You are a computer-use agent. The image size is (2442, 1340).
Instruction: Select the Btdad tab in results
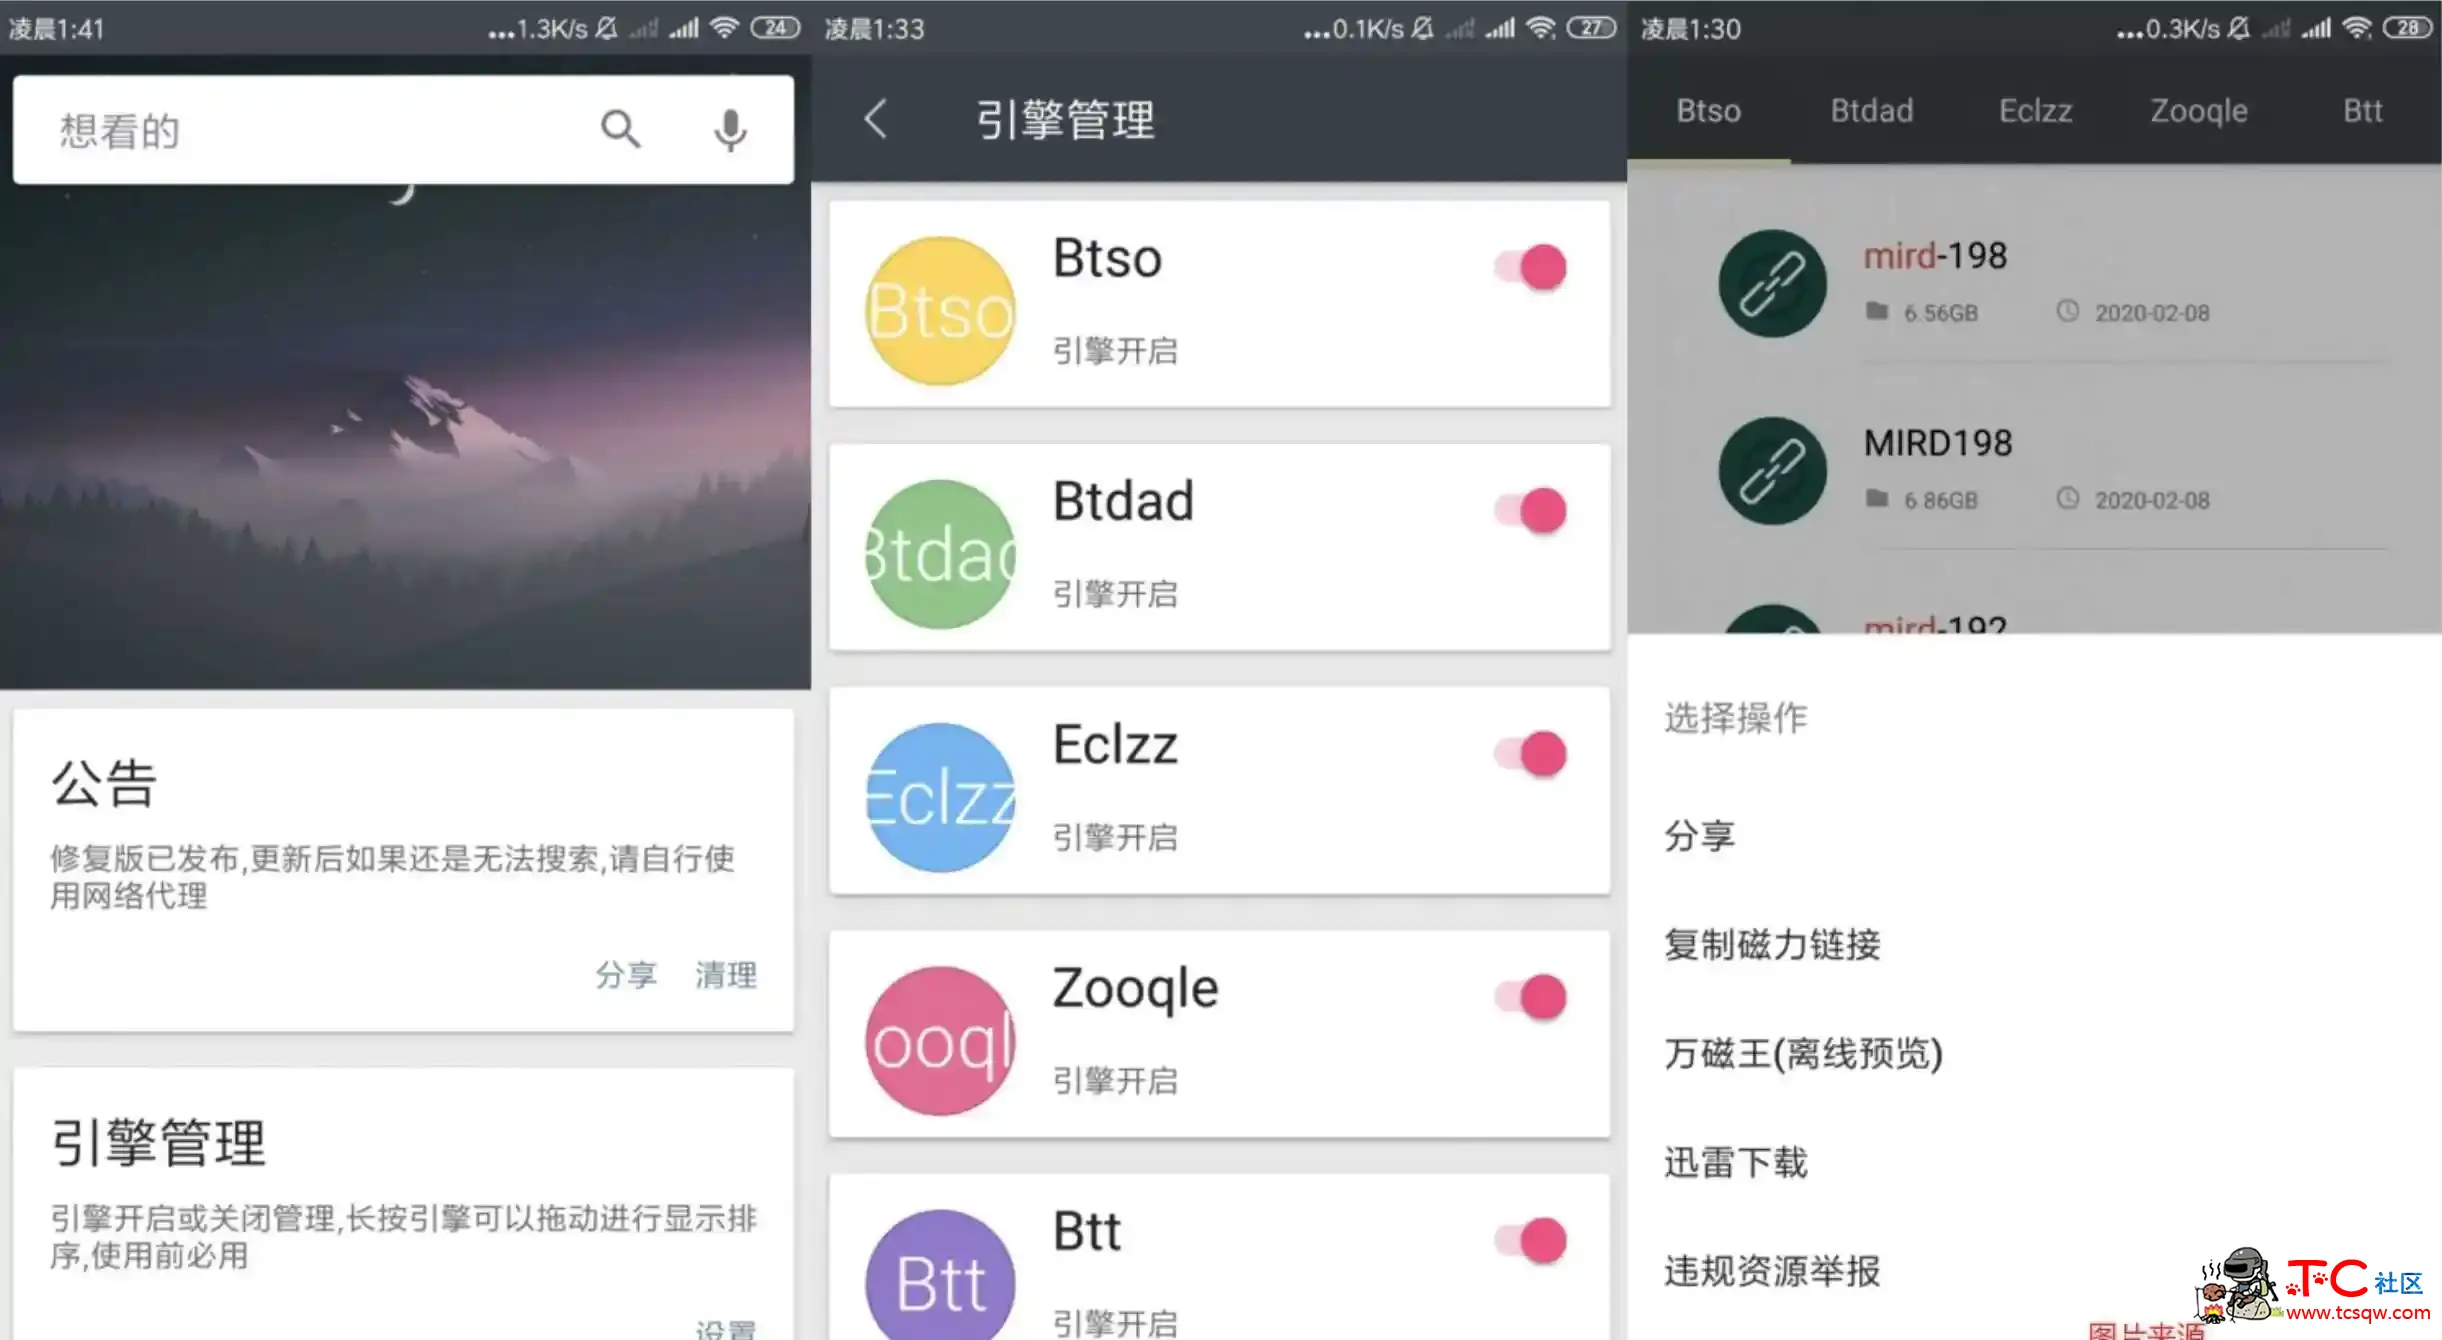click(1871, 112)
